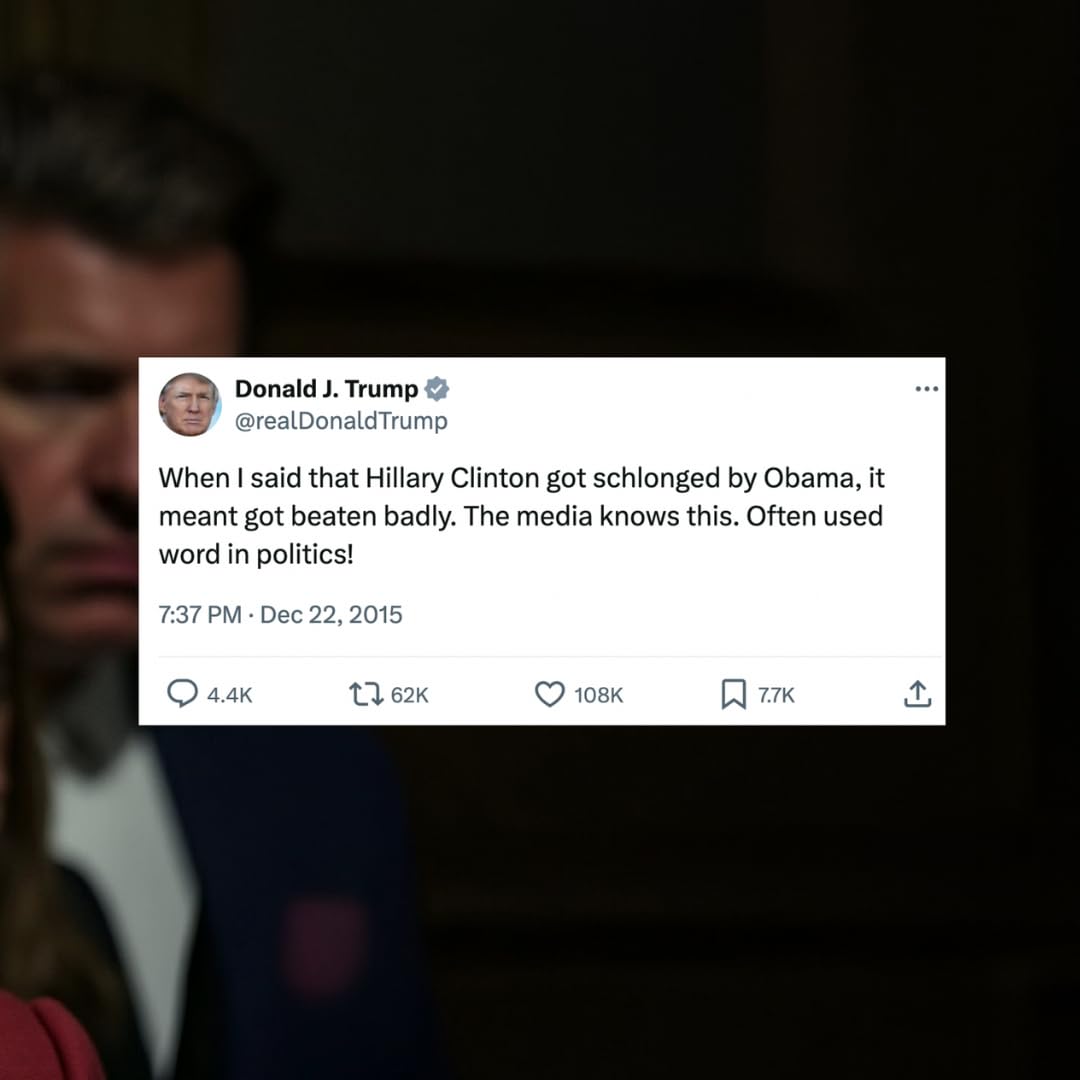
Task: Open the three-dot more options menu
Action: point(926,389)
